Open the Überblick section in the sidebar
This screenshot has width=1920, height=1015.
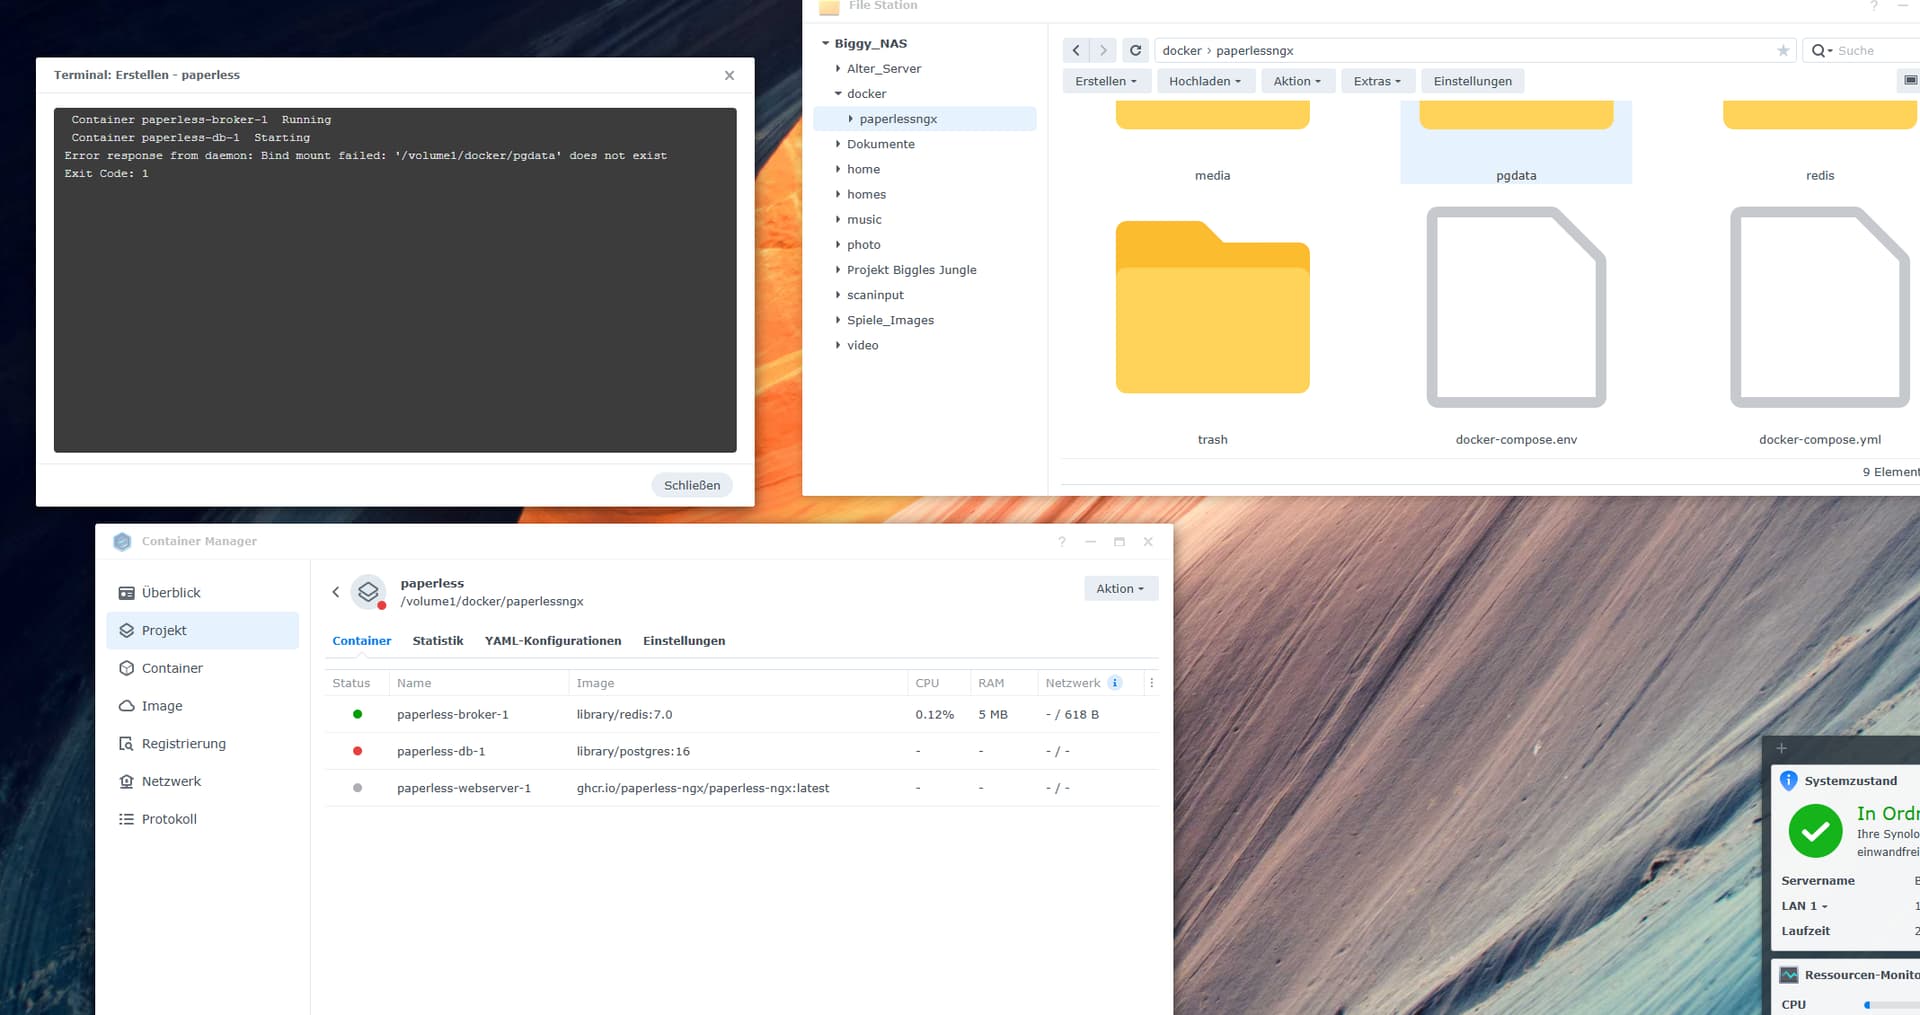click(x=171, y=593)
